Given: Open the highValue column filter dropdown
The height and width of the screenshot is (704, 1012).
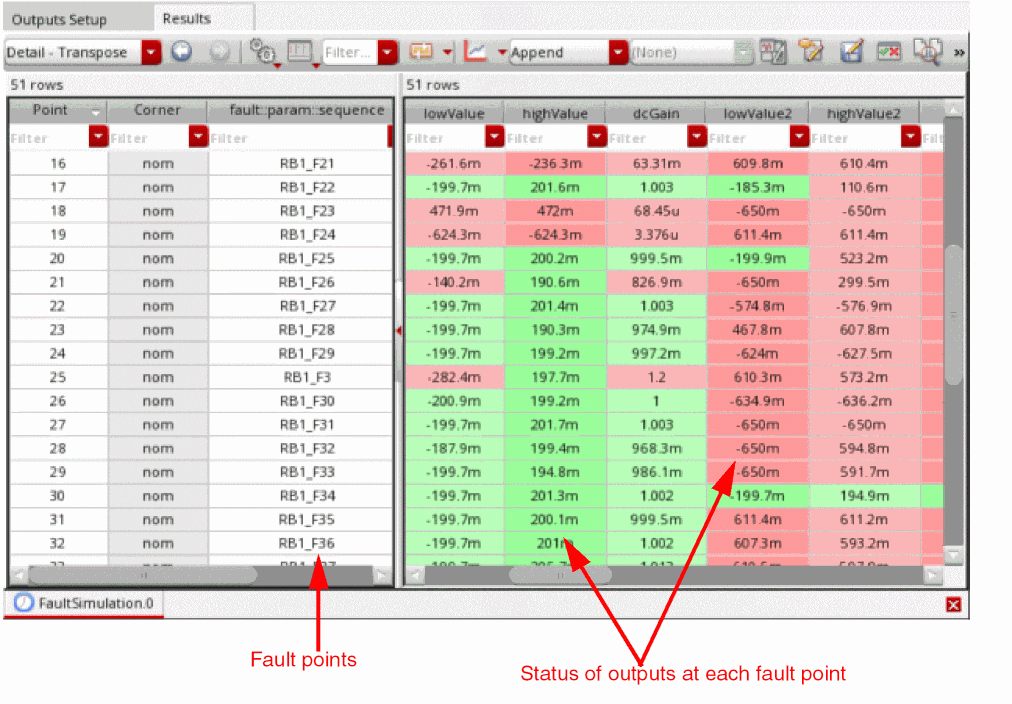Looking at the screenshot, I should pos(597,137).
